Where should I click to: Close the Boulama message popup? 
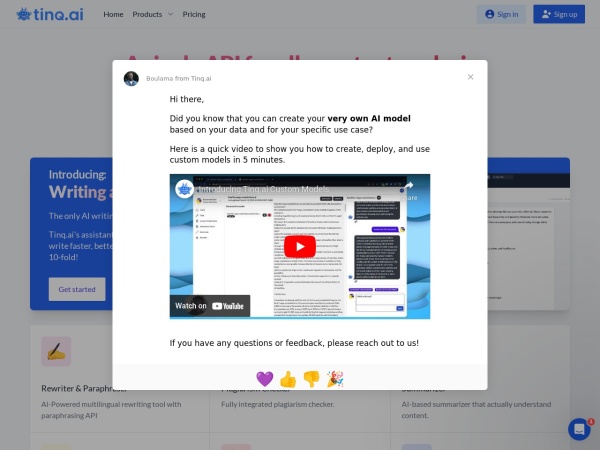470,77
